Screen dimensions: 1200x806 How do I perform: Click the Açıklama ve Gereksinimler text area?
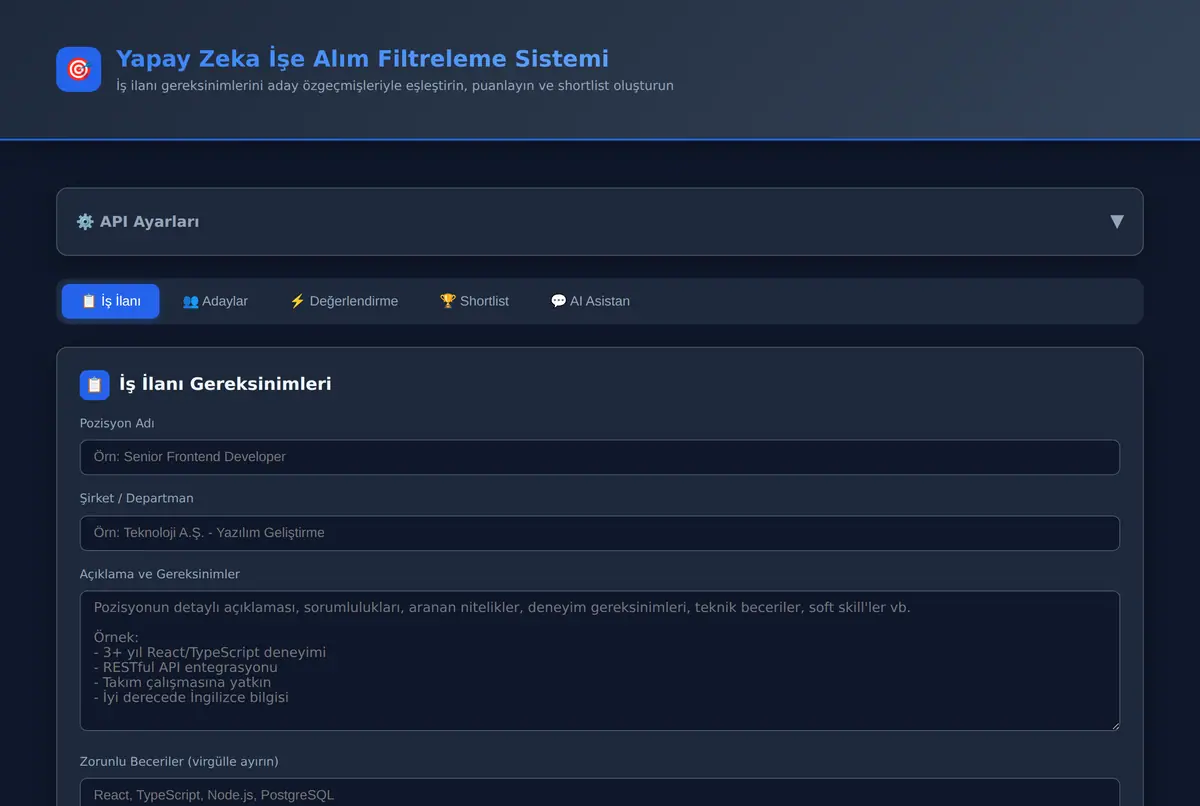click(x=600, y=660)
